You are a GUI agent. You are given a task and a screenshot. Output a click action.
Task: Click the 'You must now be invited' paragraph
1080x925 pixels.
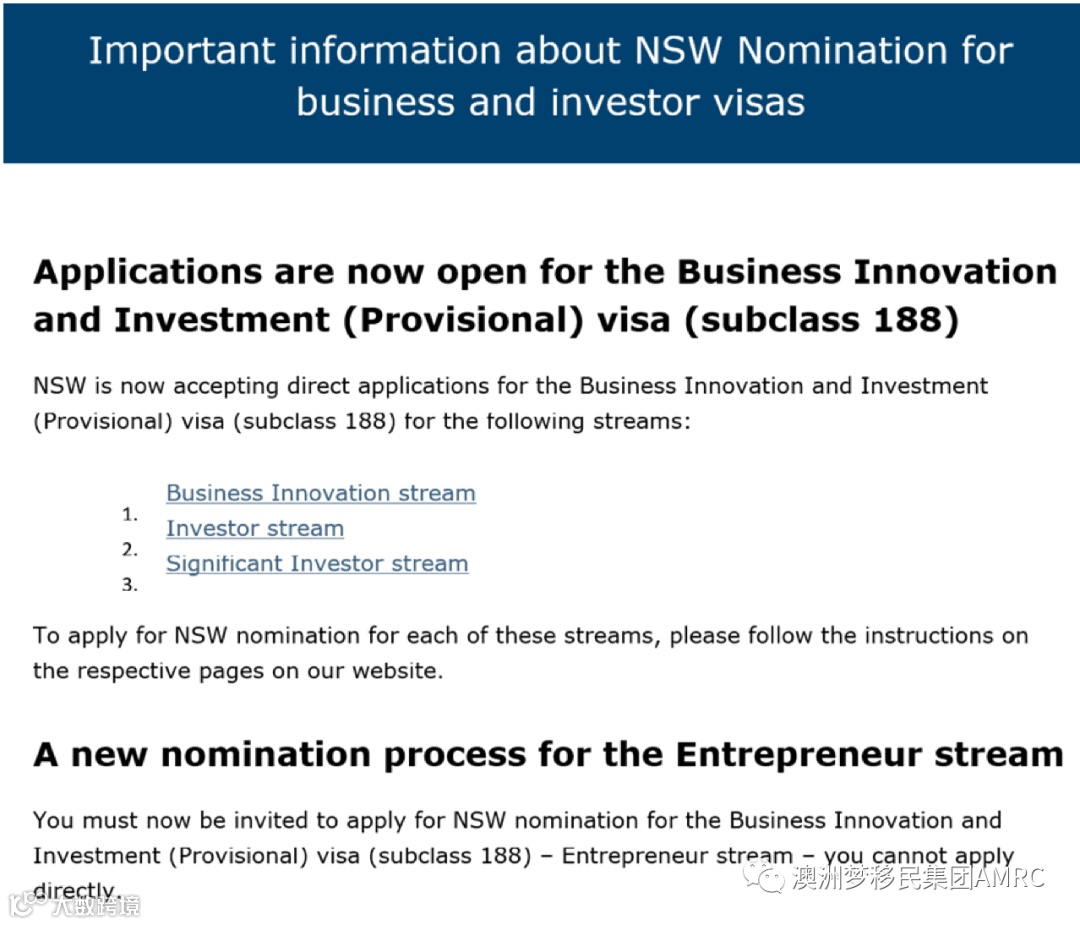point(523,855)
